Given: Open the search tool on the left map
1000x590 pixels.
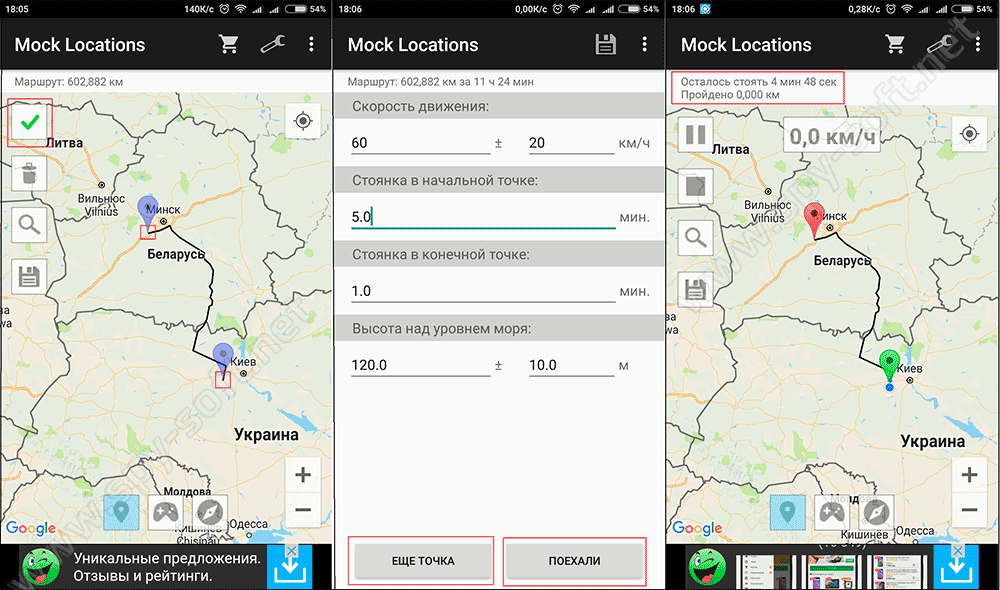Looking at the screenshot, I should (30, 224).
